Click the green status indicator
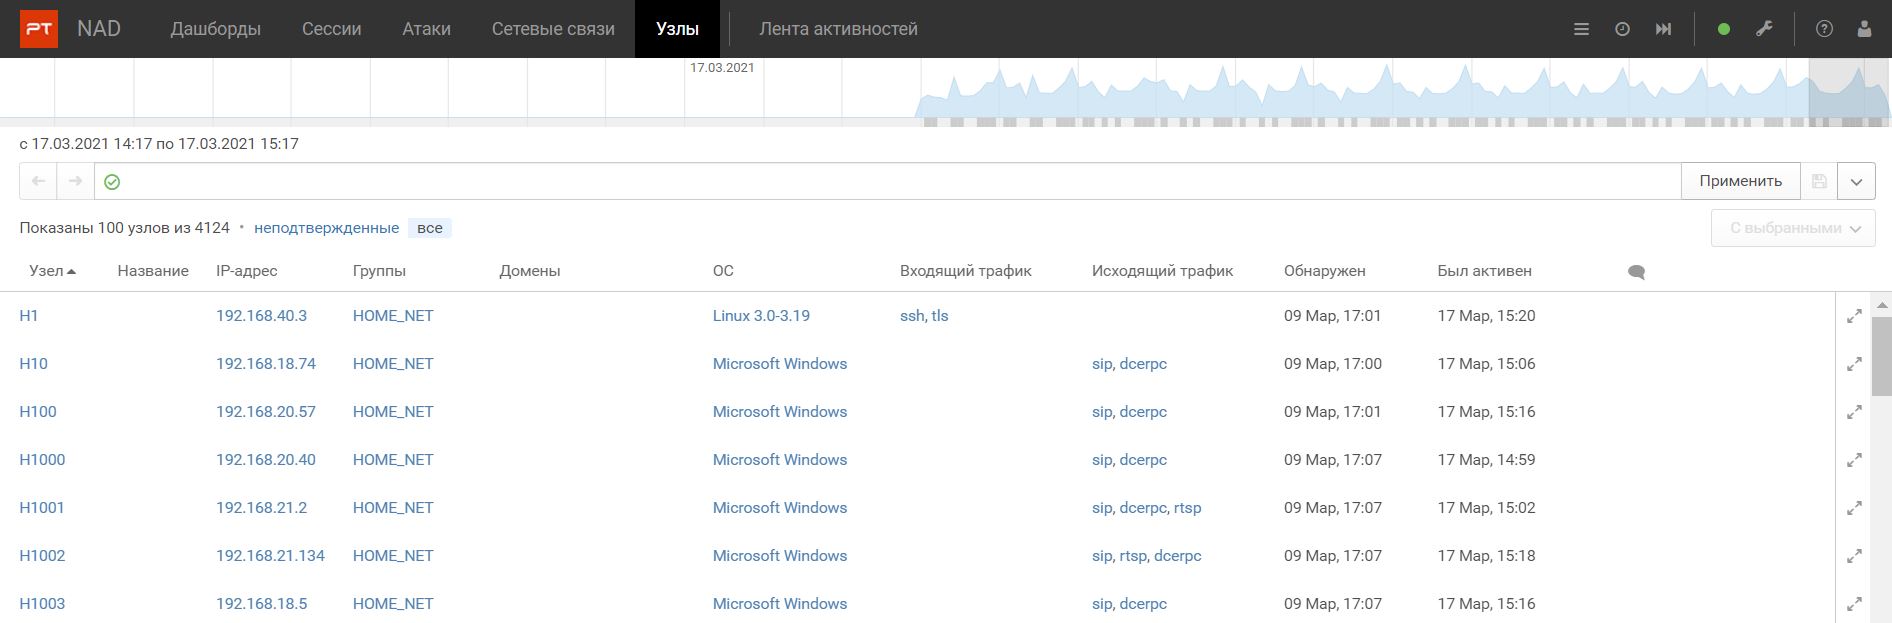The image size is (1892, 623). point(1723,29)
